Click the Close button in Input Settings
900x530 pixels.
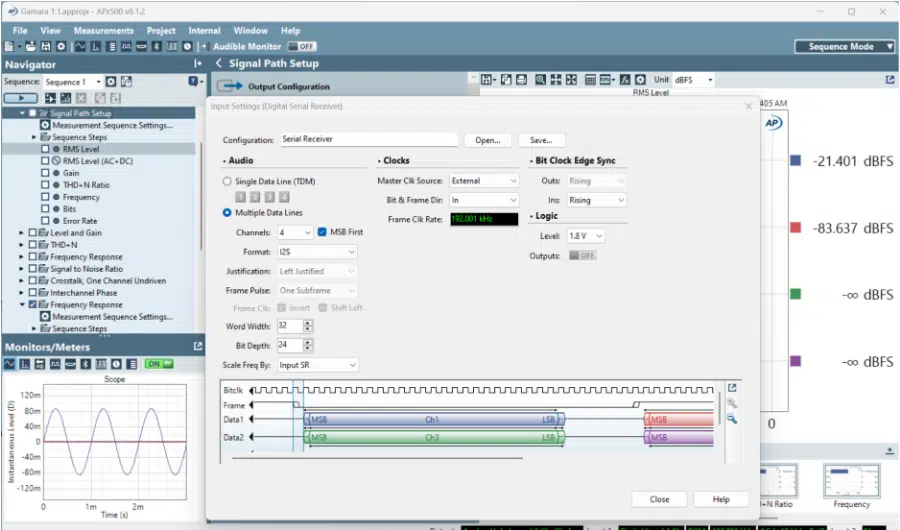pyautogui.click(x=659, y=499)
